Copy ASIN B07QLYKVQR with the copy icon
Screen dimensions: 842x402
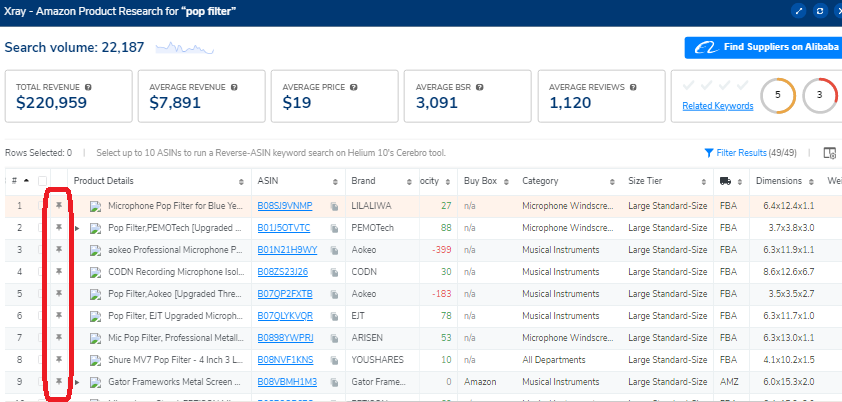click(334, 317)
